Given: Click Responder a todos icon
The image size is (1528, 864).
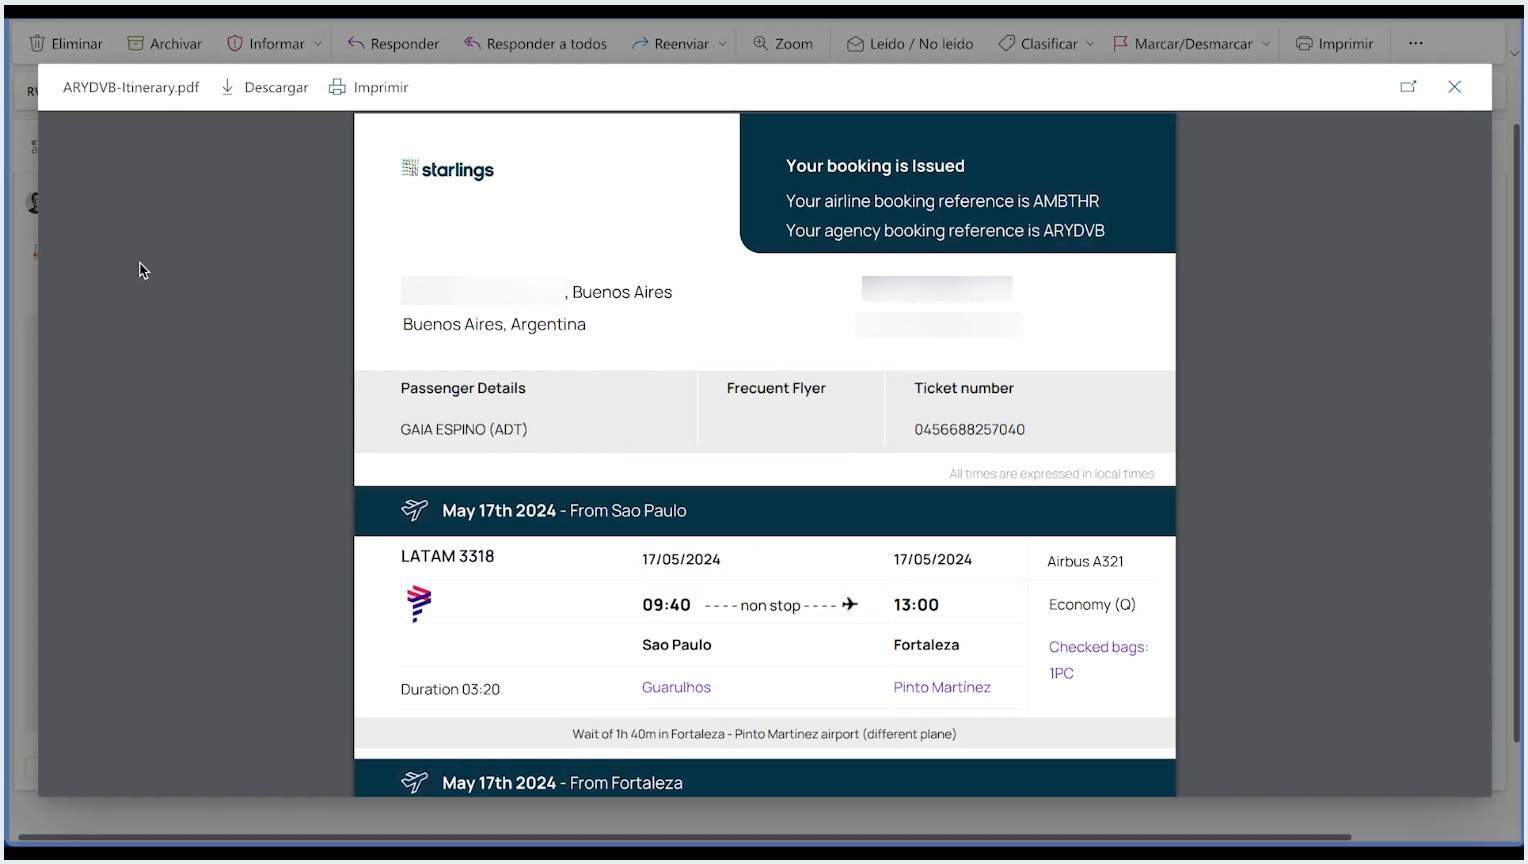Looking at the screenshot, I should [472, 44].
